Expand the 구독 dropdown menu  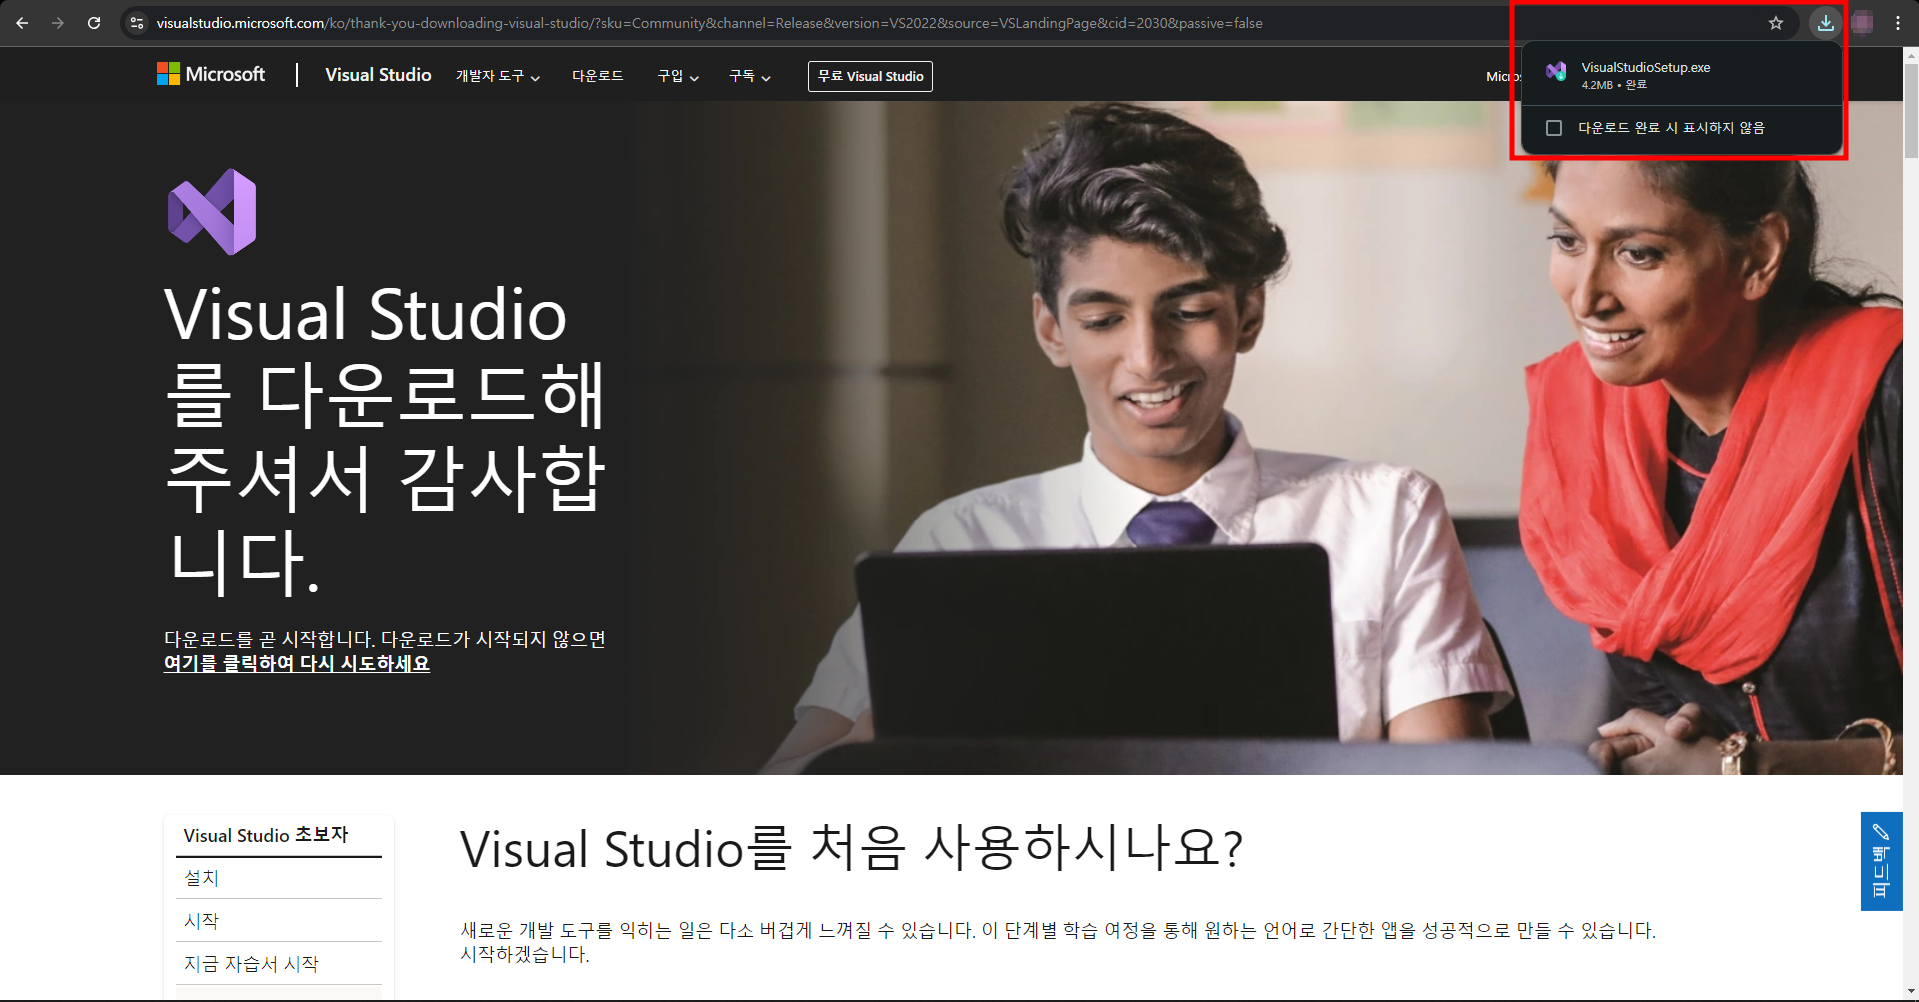click(750, 76)
